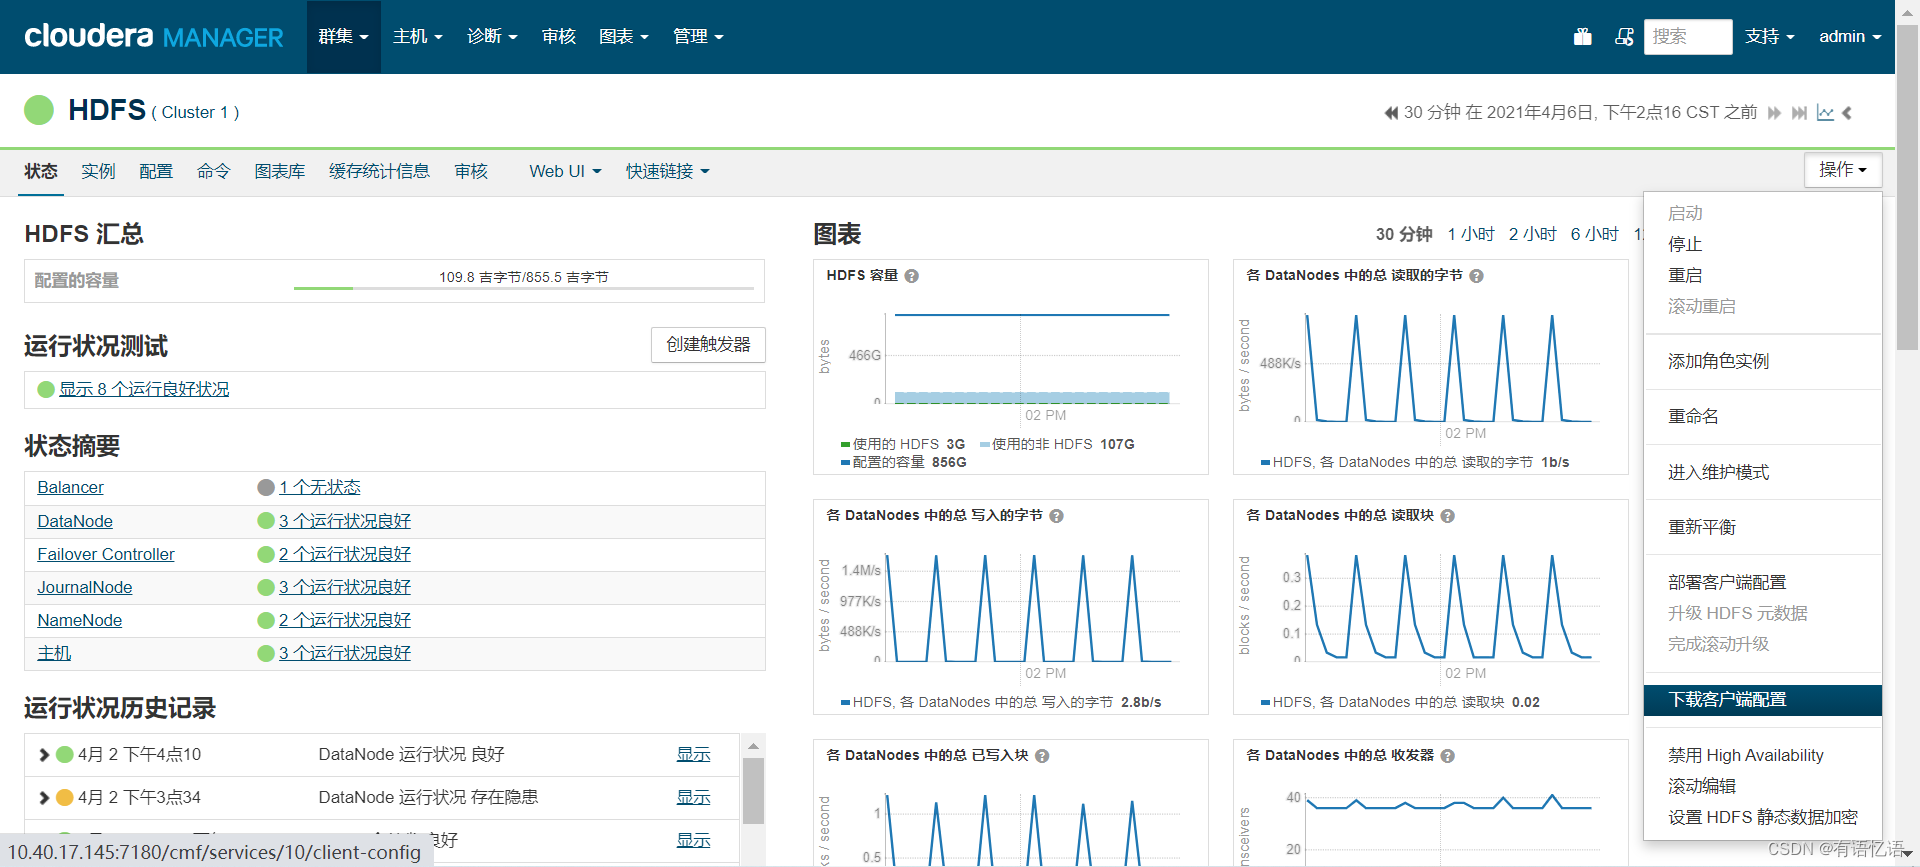Viewport: 1920px width, 867px height.
Task: Open help for DataNodes 写入的字节 chart
Action: tap(1056, 516)
